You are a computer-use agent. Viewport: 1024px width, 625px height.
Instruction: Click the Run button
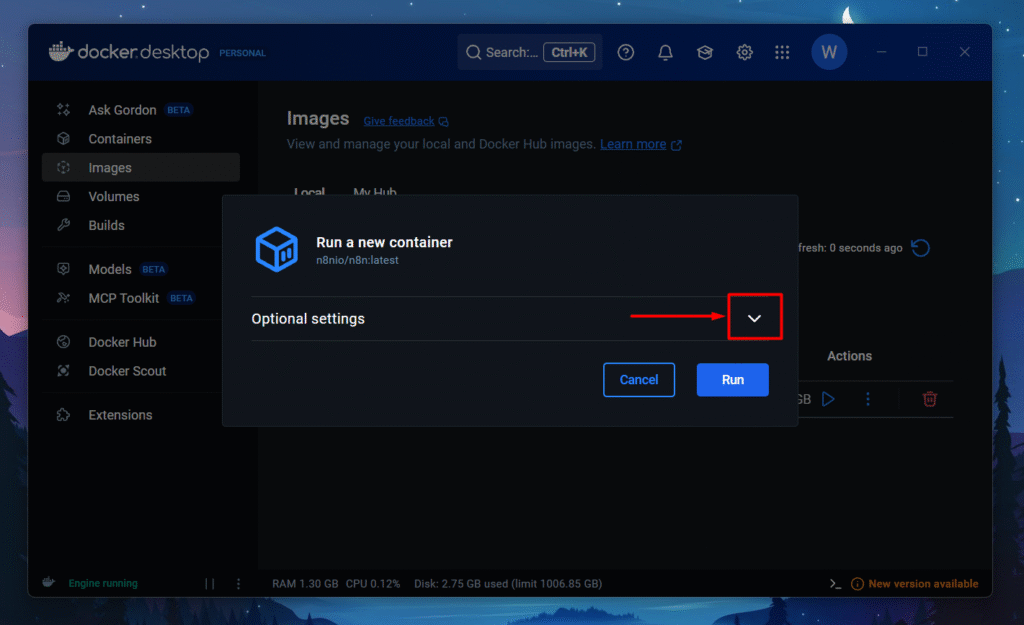[732, 380]
